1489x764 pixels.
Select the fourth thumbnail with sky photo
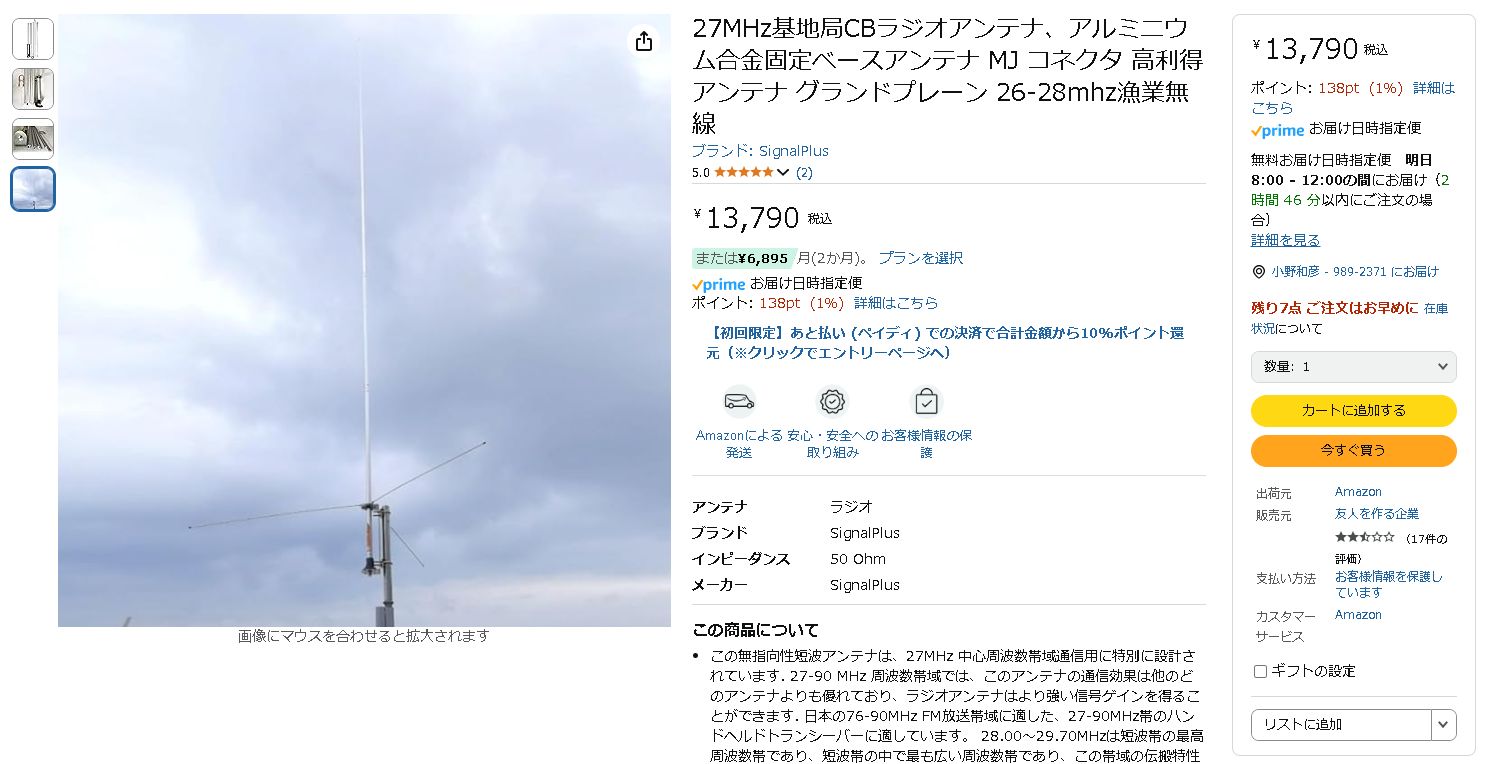coord(33,189)
